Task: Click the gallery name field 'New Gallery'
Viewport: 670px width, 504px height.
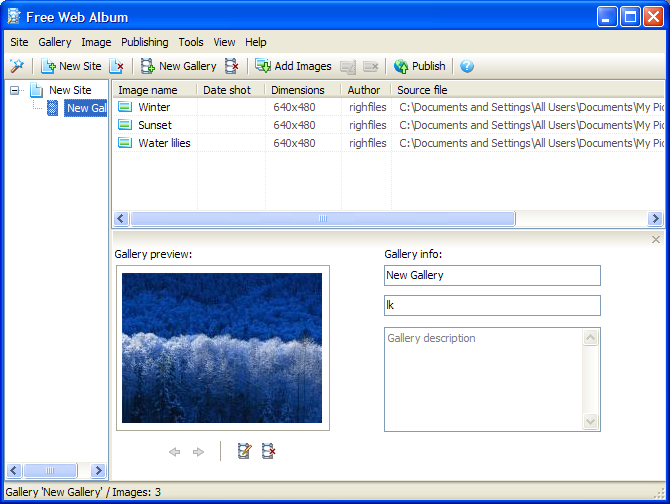Action: click(x=492, y=275)
